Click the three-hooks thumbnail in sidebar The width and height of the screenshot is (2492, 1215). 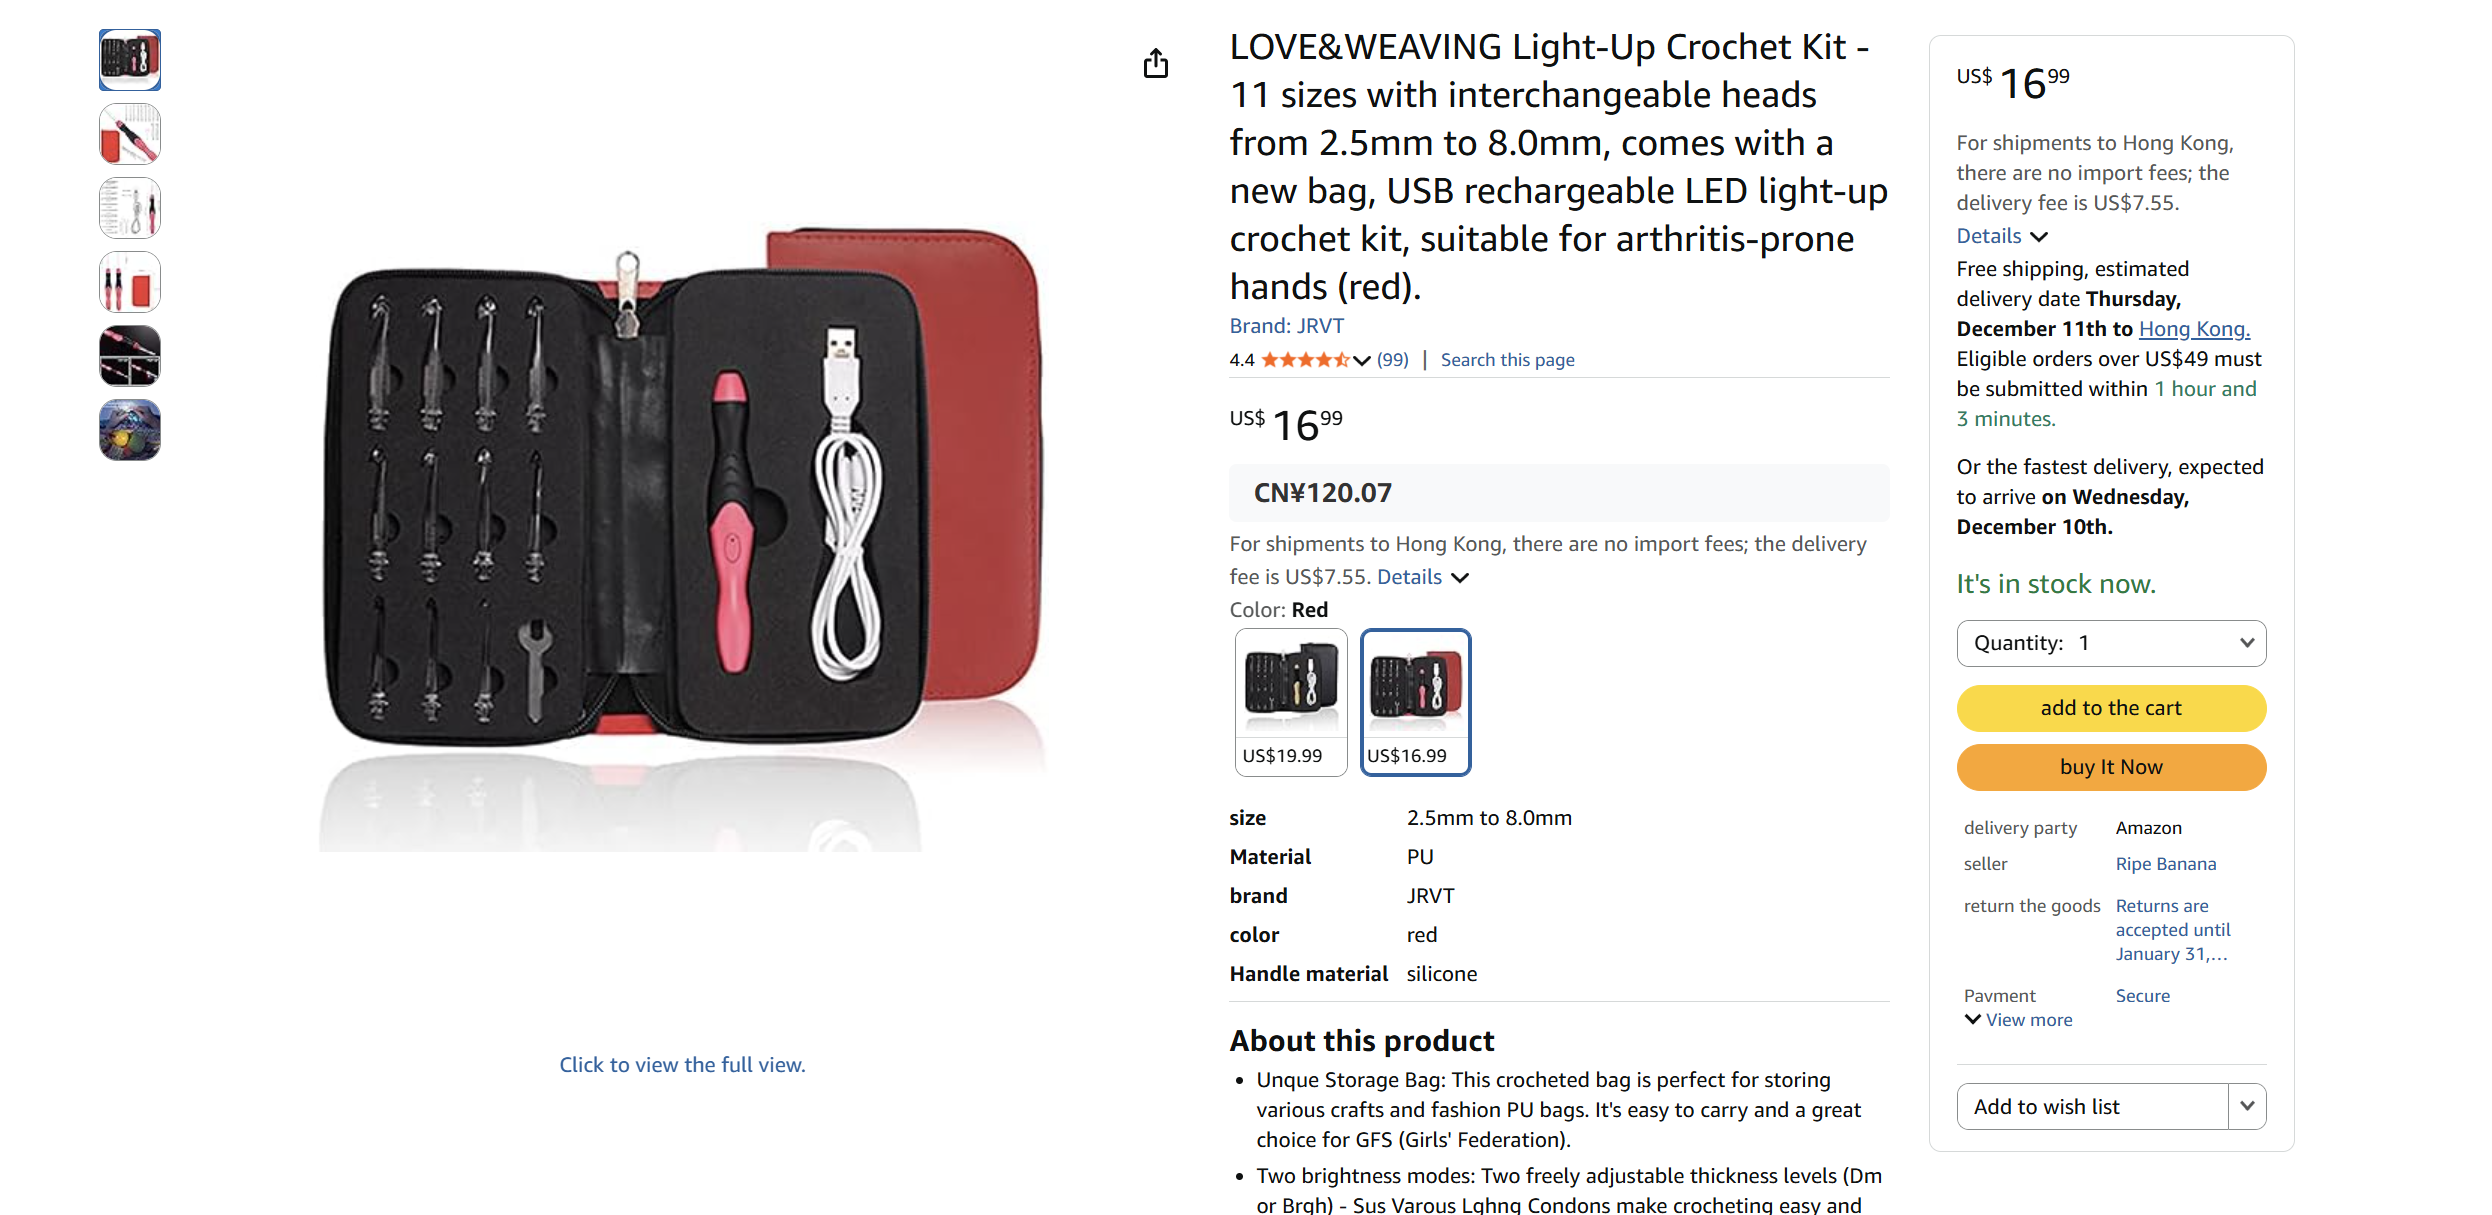pyautogui.click(x=129, y=282)
